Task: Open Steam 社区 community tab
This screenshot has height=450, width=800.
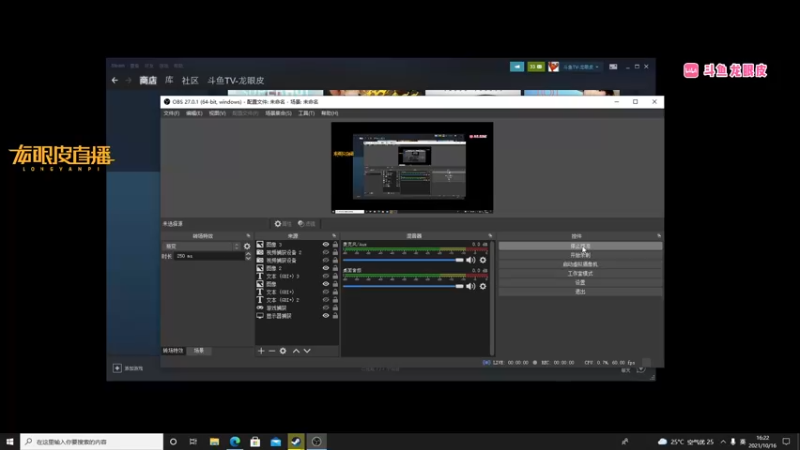Action: 190,80
